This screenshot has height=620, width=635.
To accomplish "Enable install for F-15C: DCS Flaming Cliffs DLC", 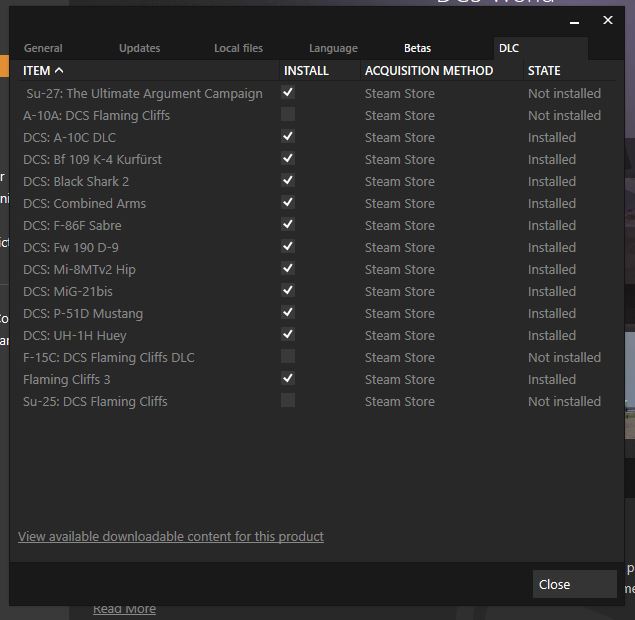I will click(x=288, y=356).
